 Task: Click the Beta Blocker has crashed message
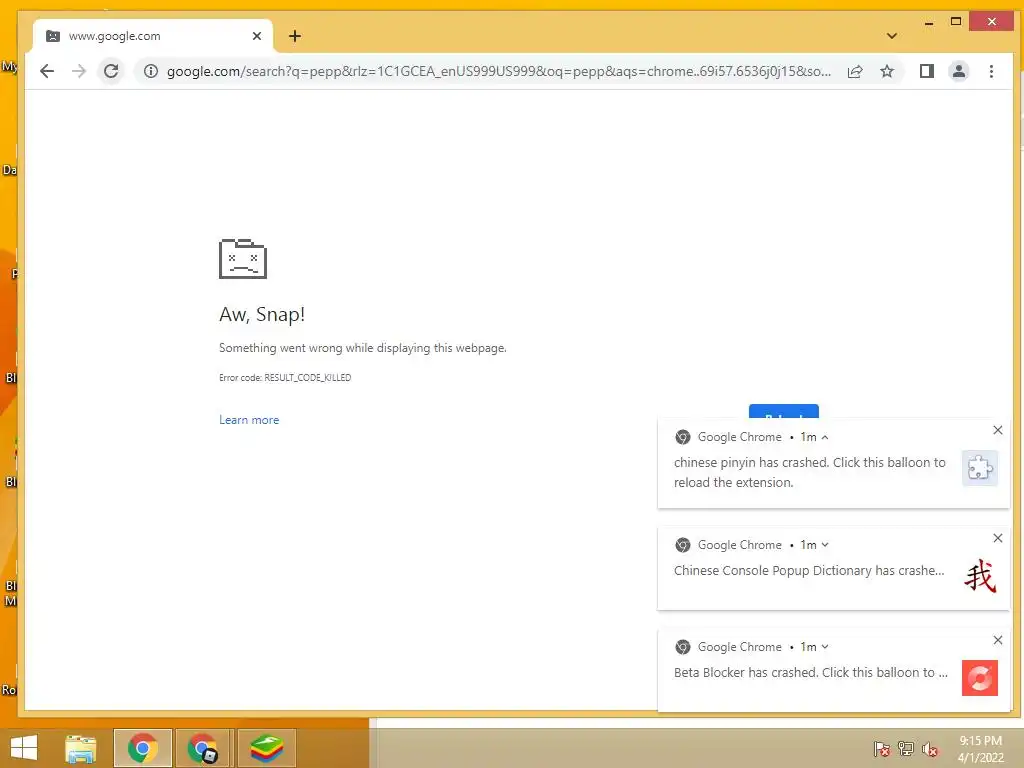[810, 673]
